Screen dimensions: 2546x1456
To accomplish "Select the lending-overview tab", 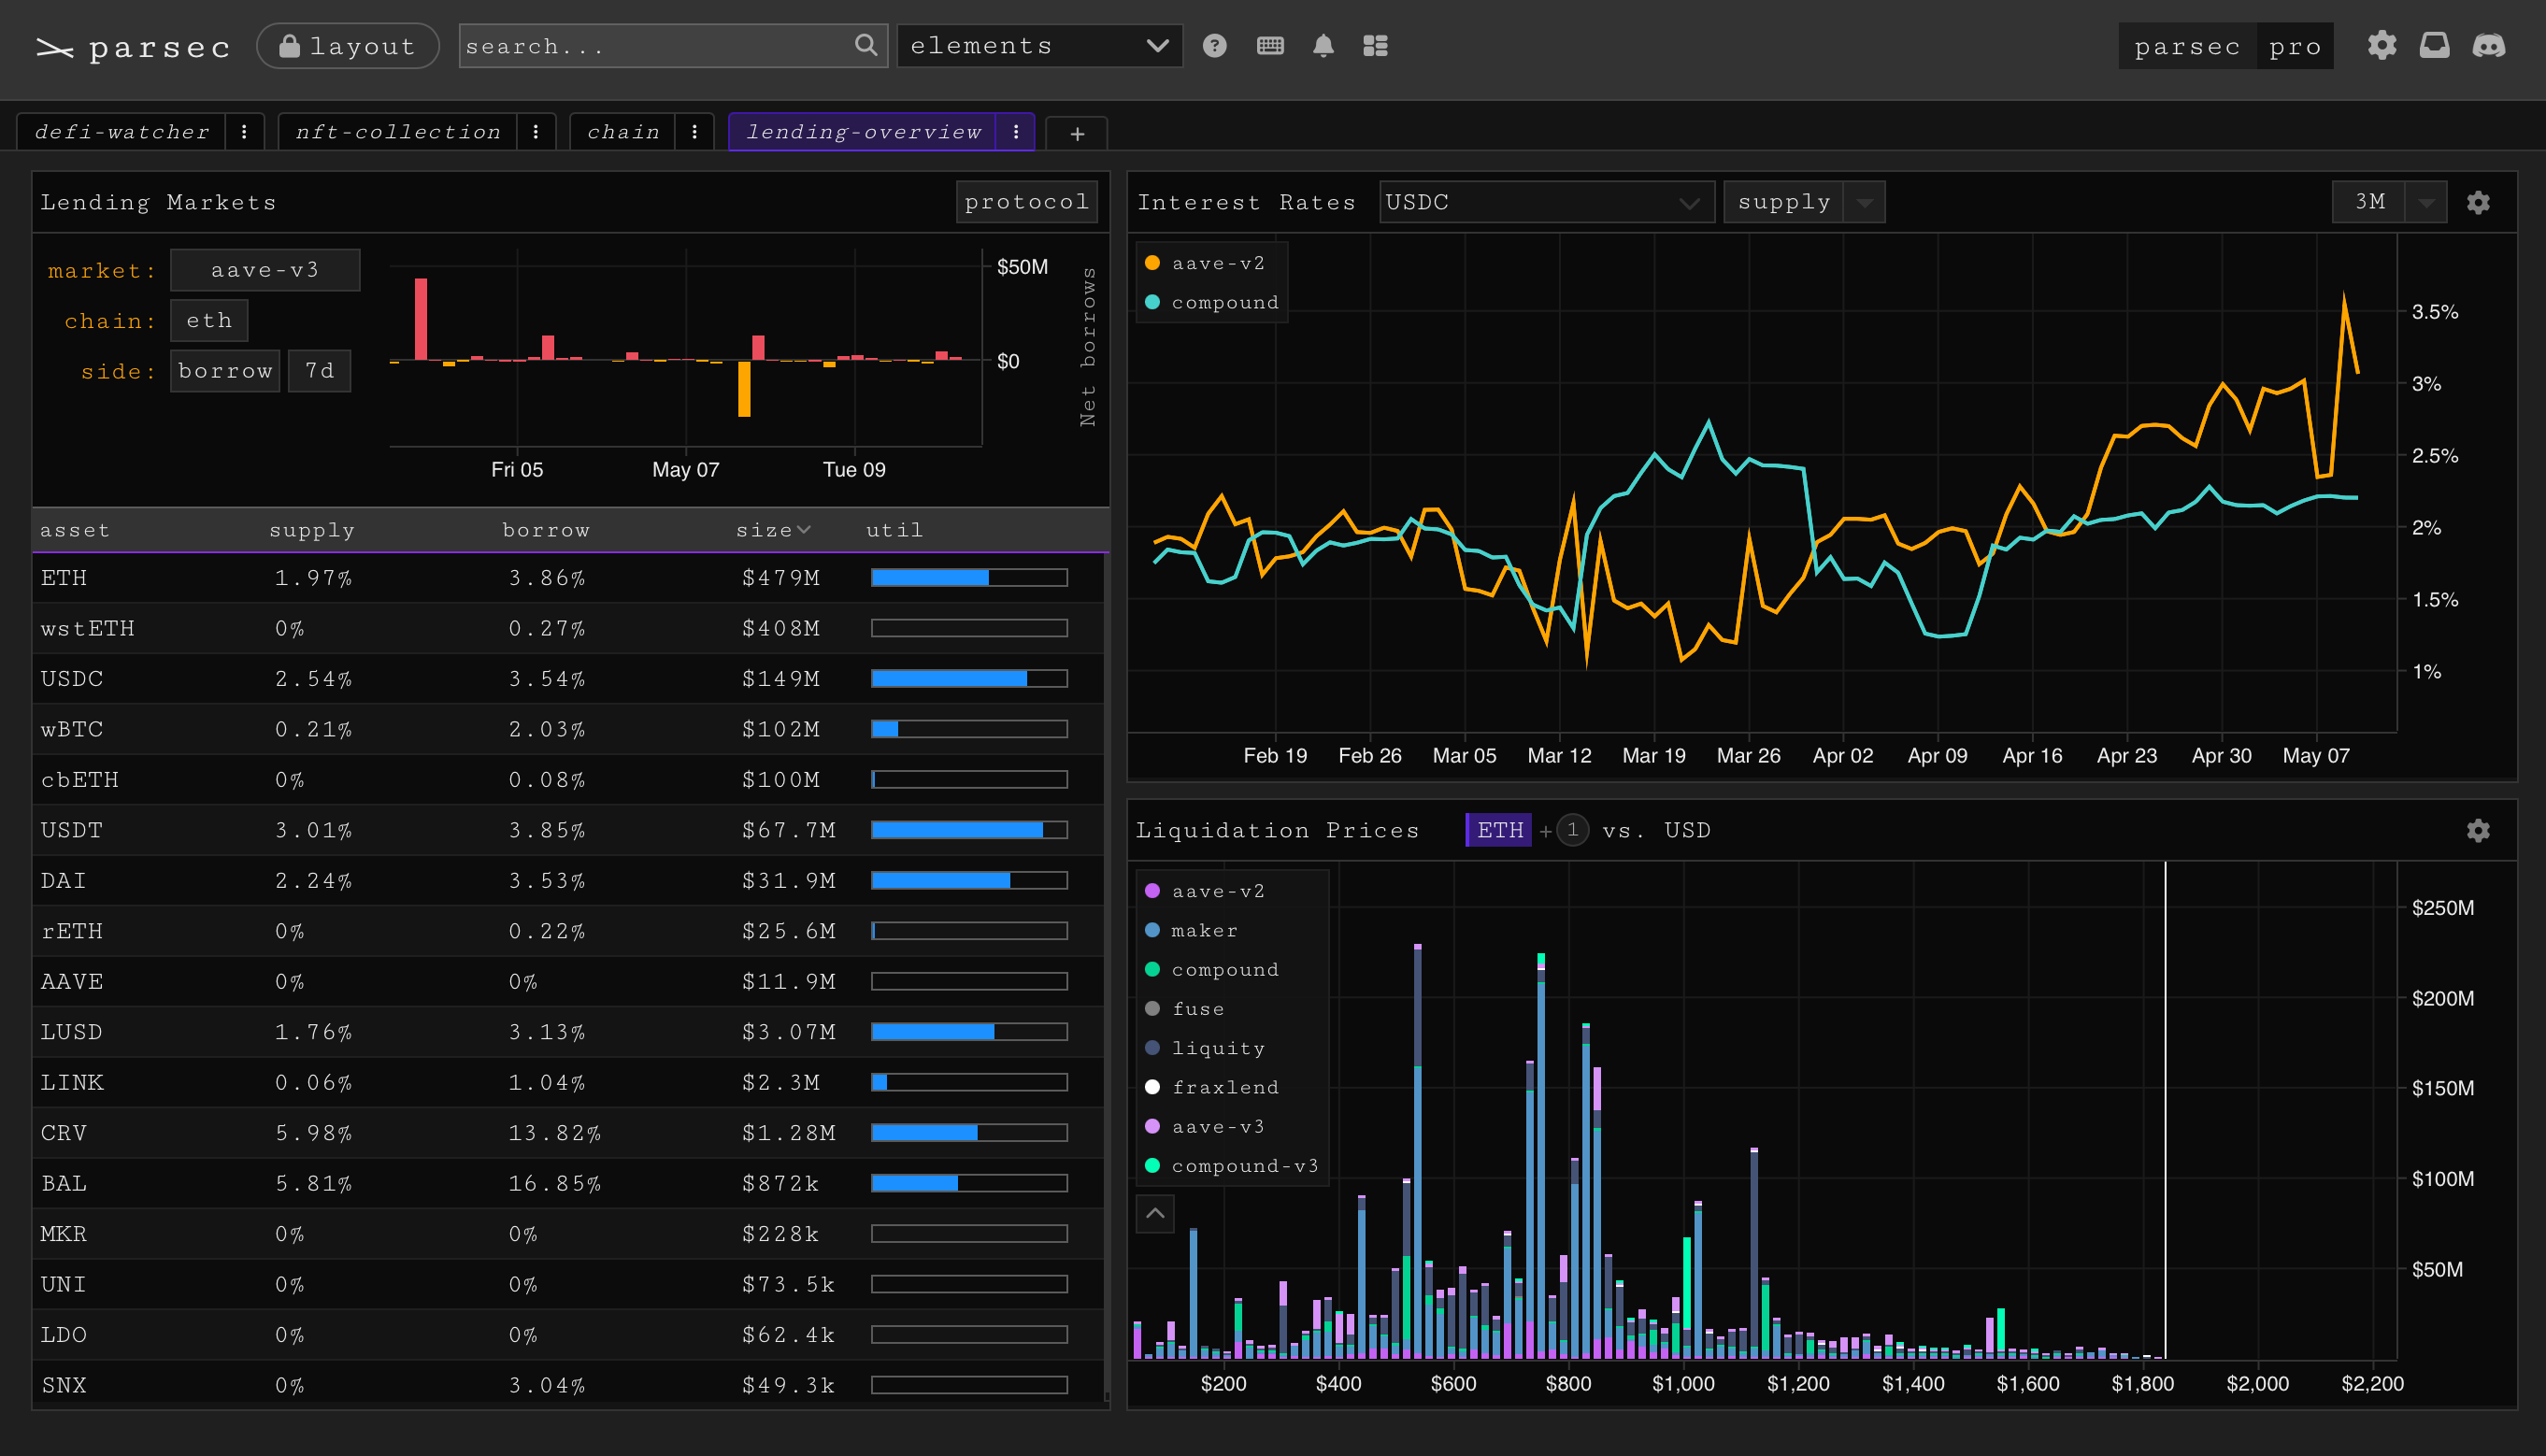I will pyautogui.click(x=863, y=132).
